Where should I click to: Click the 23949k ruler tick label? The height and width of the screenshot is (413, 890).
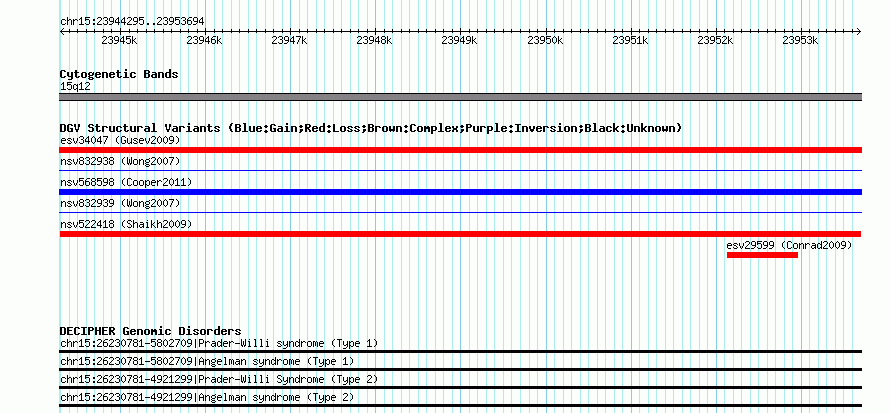[460, 40]
